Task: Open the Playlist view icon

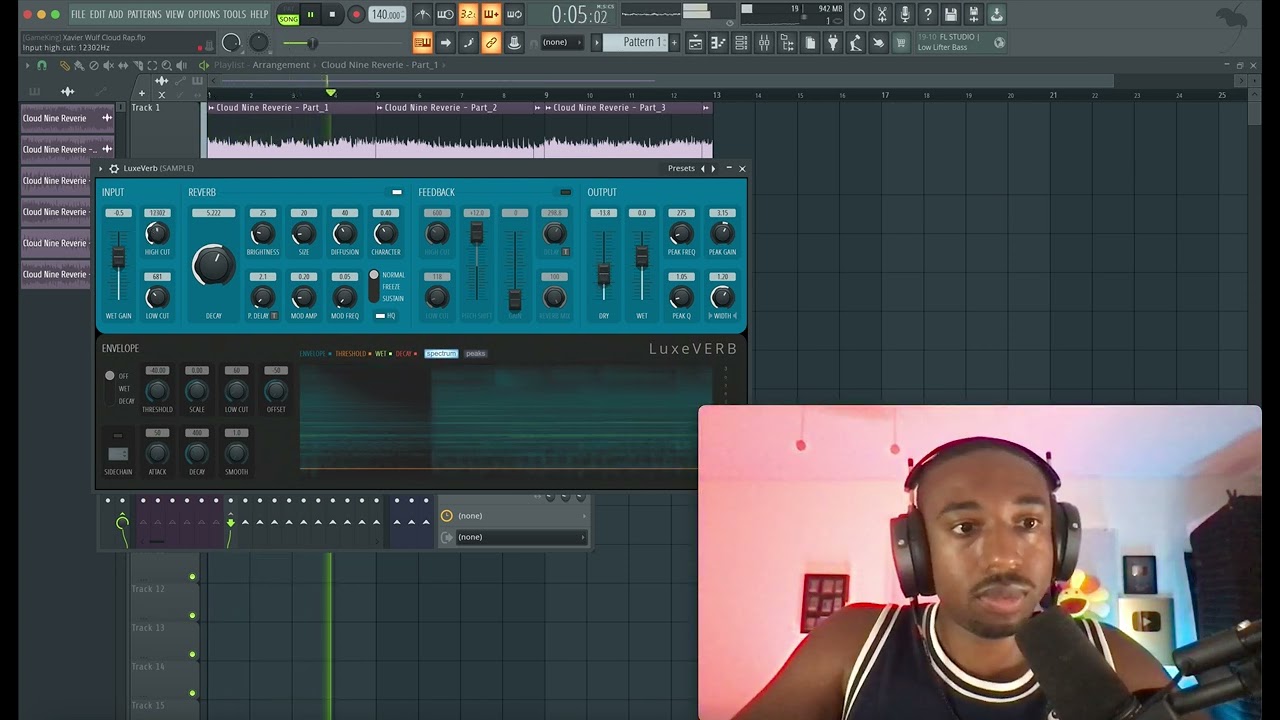Action: 695,42
